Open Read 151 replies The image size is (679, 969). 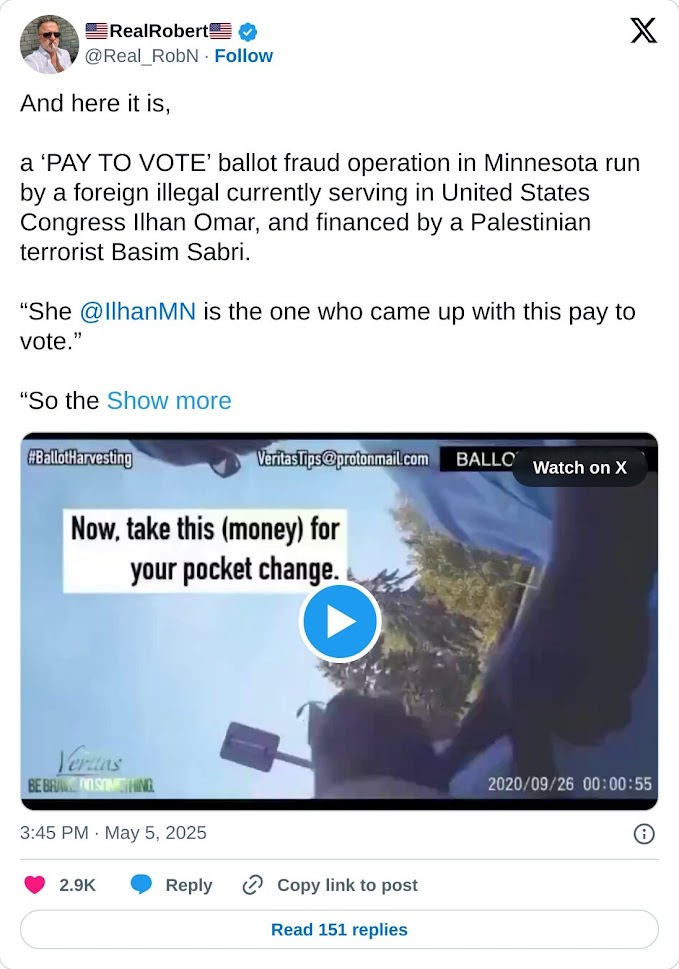click(x=339, y=929)
